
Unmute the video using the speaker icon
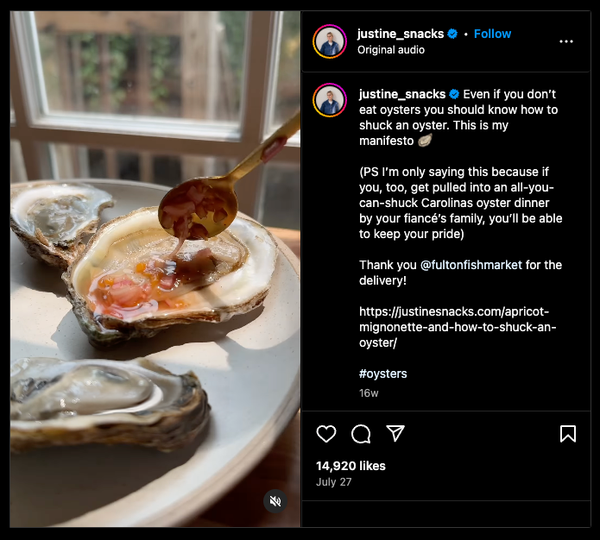point(275,501)
